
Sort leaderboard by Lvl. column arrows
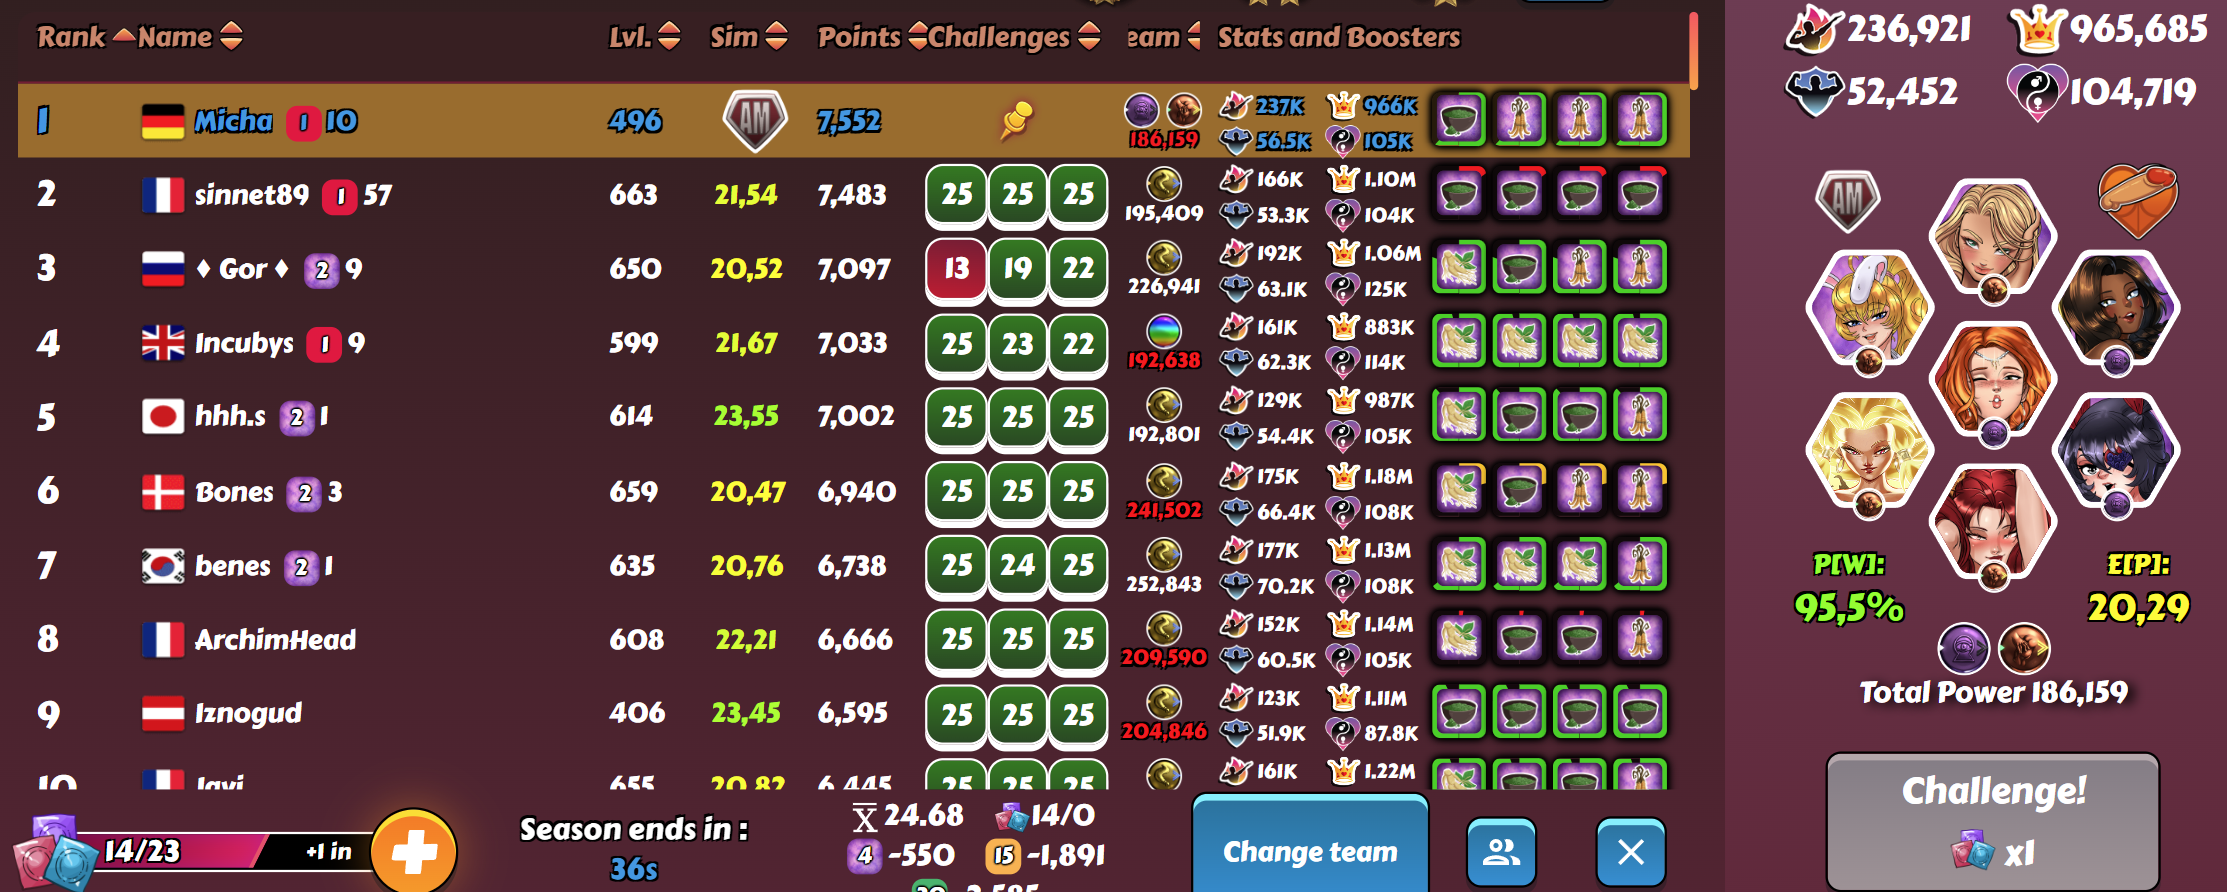pos(645,37)
